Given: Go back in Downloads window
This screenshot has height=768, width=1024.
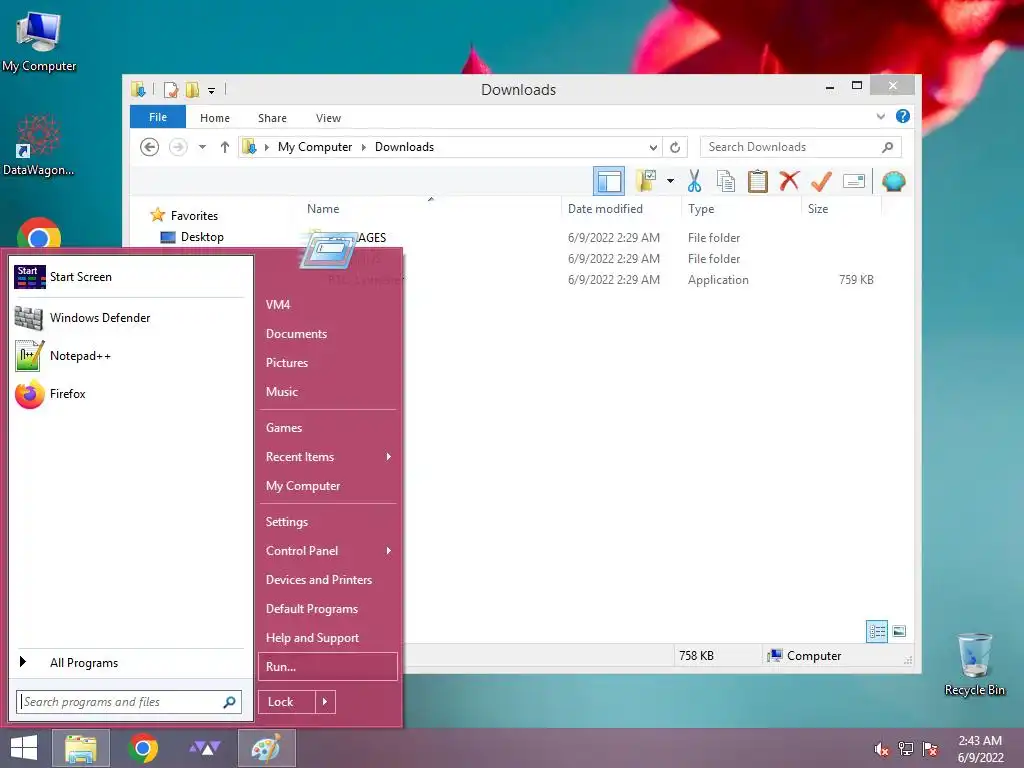Looking at the screenshot, I should tap(150, 147).
